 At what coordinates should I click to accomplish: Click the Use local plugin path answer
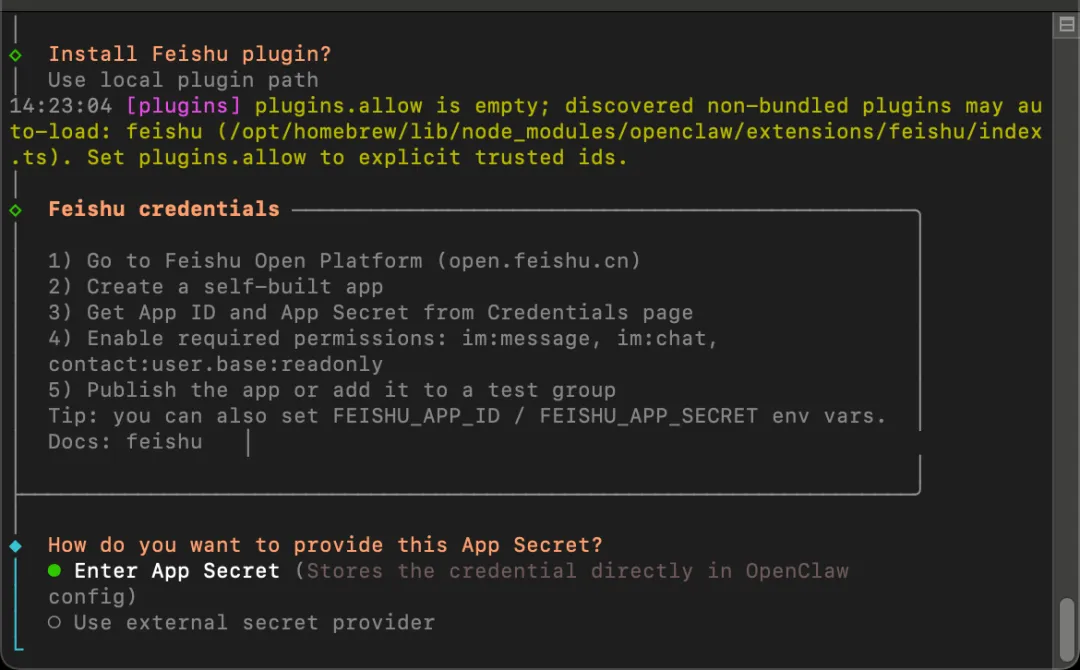point(183,80)
